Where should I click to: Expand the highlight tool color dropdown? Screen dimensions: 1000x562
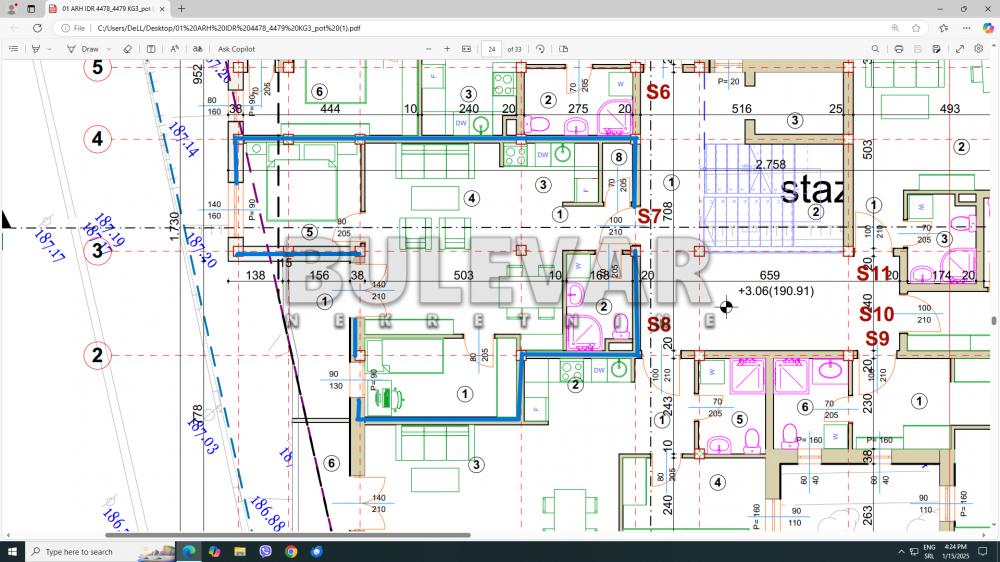[49, 48]
